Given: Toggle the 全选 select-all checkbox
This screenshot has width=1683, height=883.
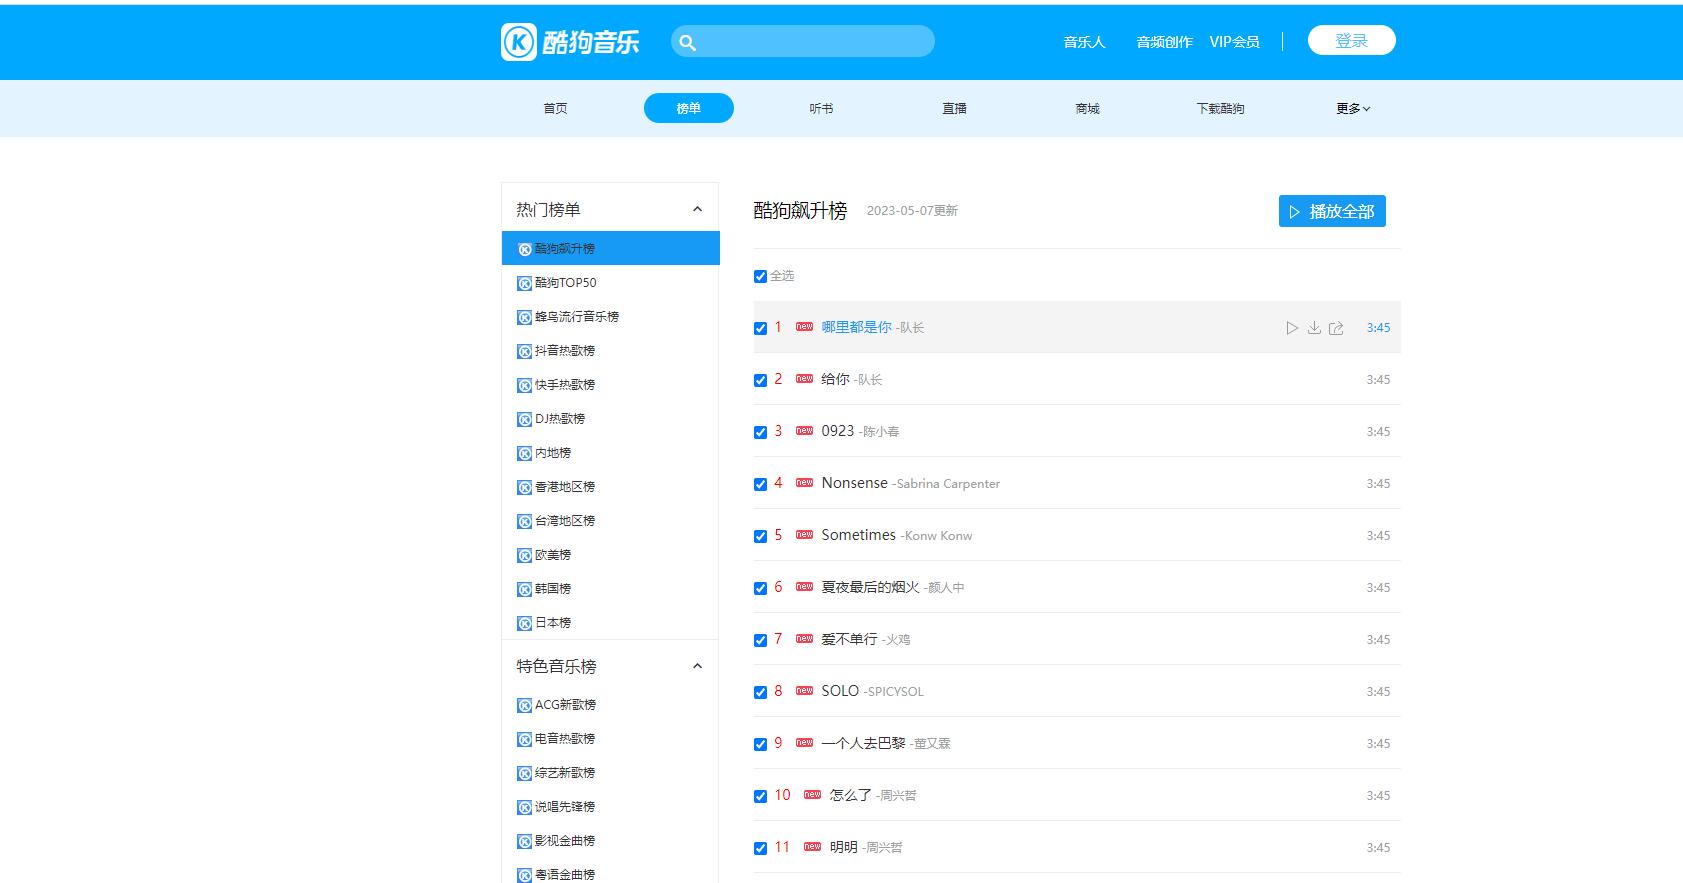Looking at the screenshot, I should (x=760, y=276).
